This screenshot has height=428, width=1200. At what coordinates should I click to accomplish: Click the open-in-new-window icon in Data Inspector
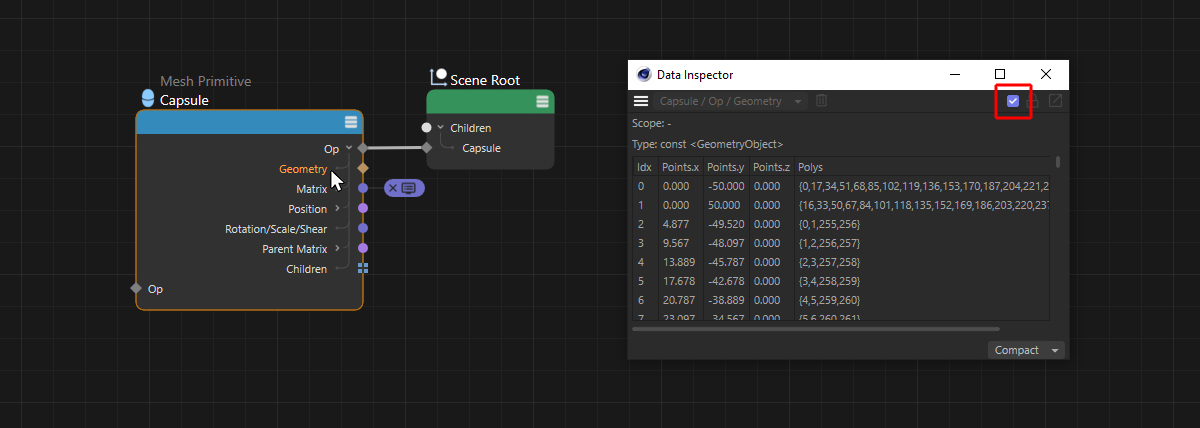pos(1055,101)
